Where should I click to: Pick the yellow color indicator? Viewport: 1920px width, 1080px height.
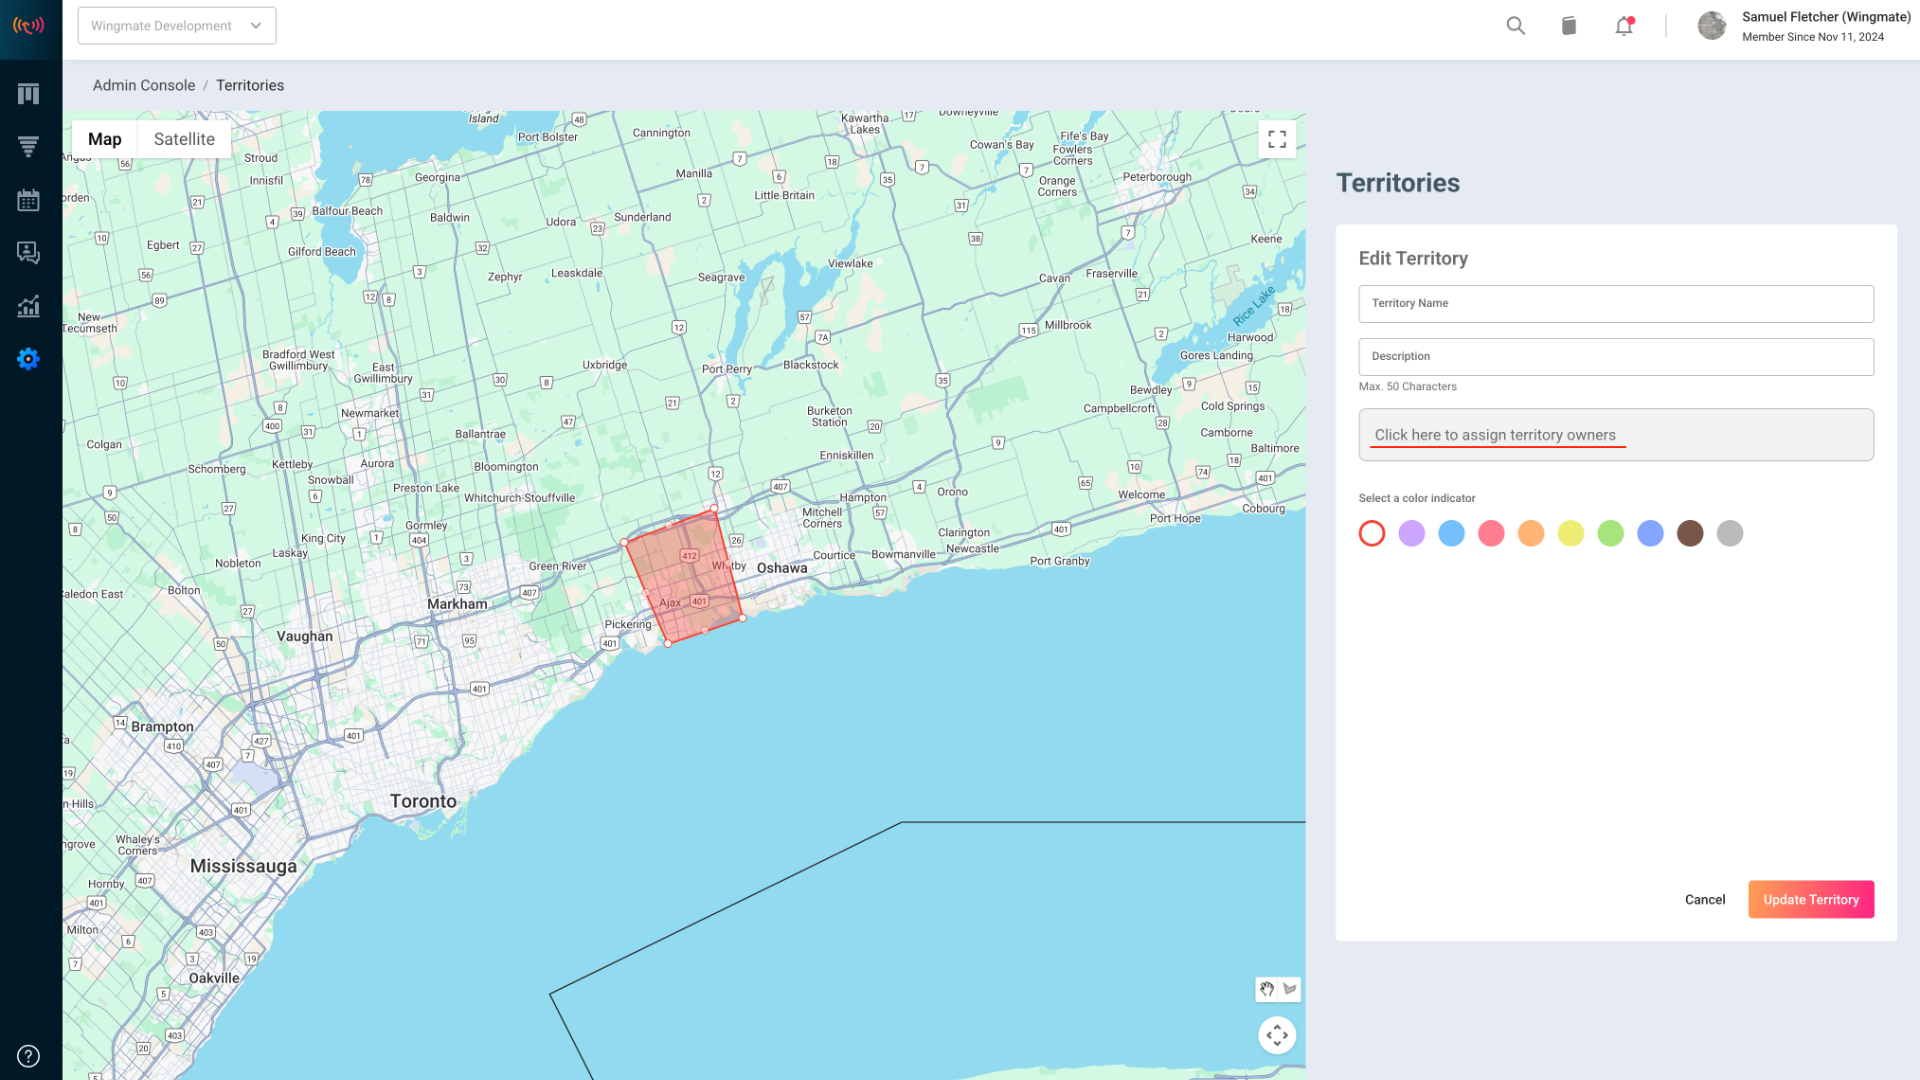click(1571, 533)
